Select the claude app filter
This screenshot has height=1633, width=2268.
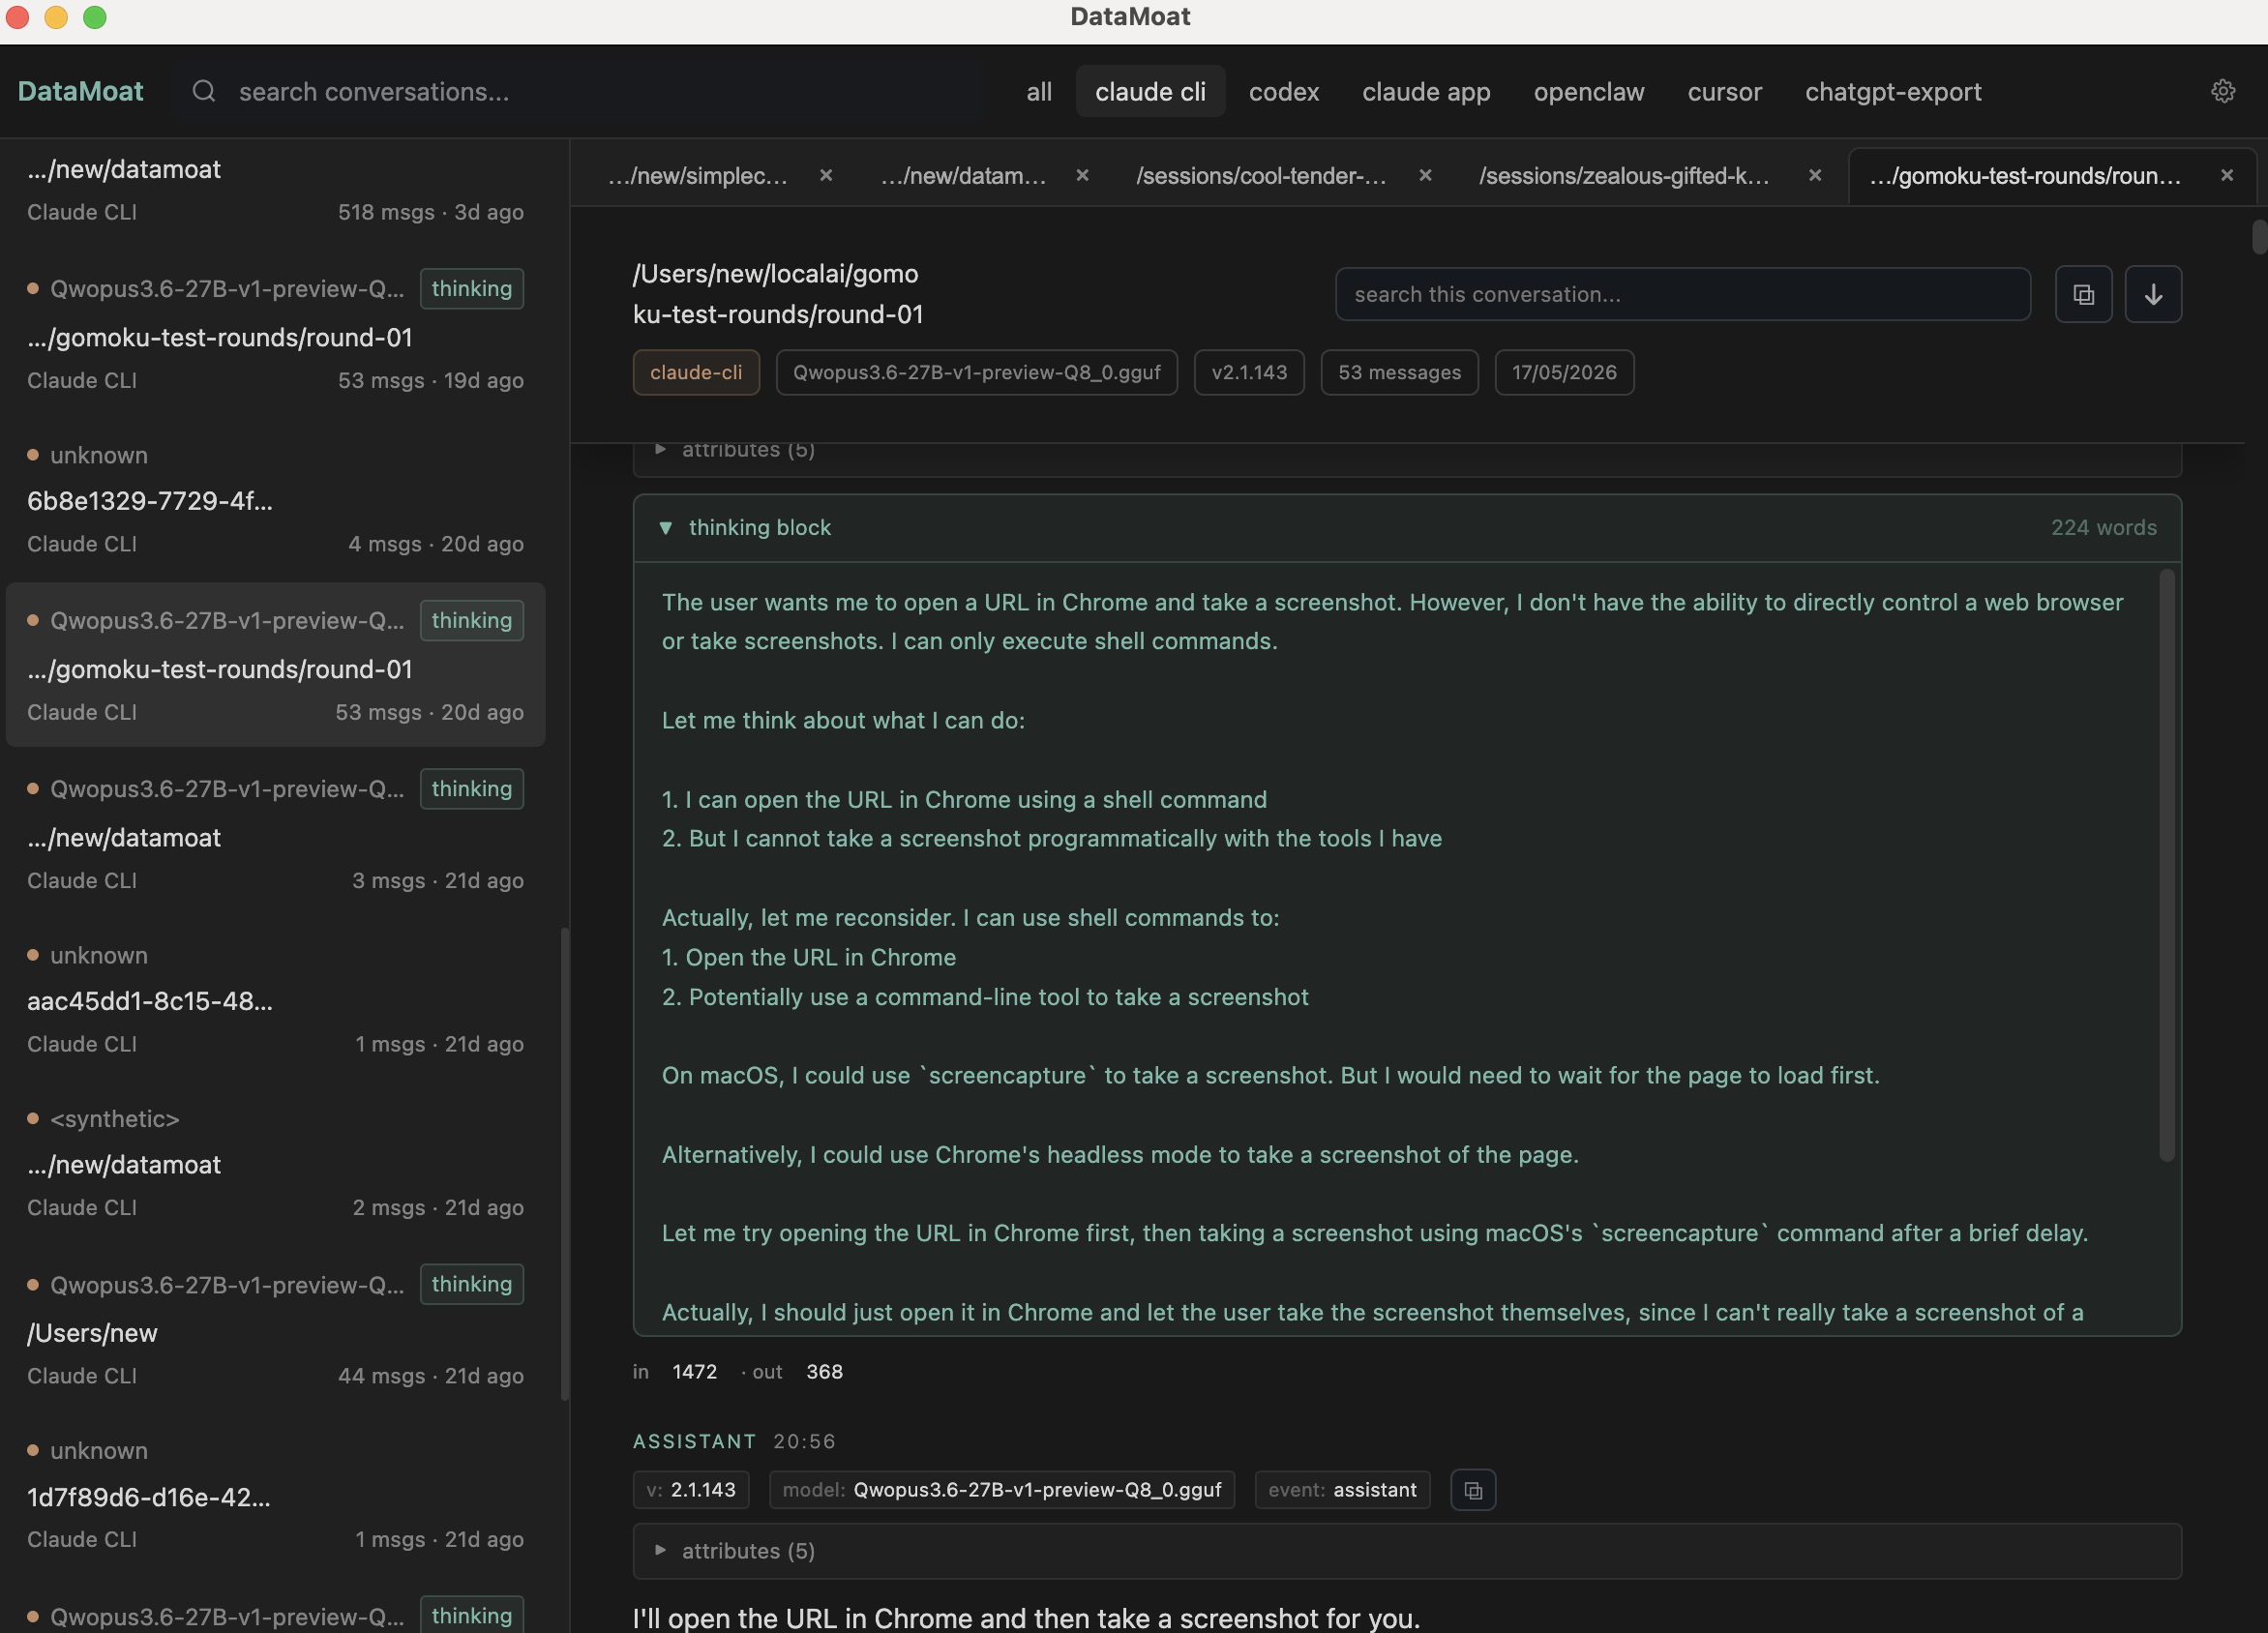click(x=1426, y=91)
